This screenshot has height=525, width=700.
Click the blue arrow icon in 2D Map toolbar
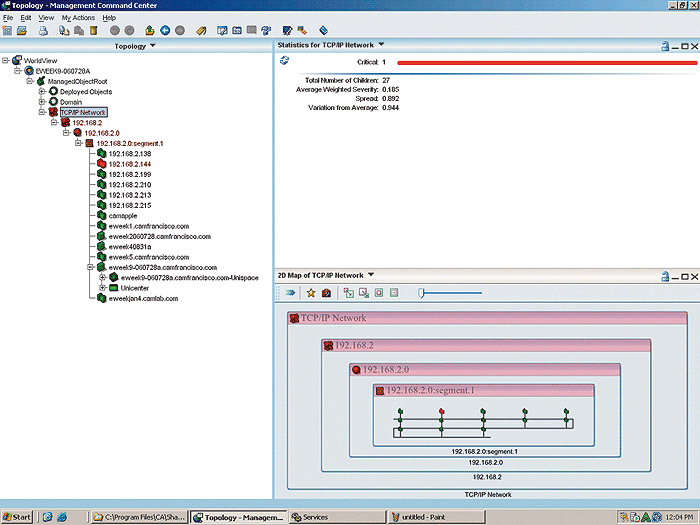click(x=290, y=293)
